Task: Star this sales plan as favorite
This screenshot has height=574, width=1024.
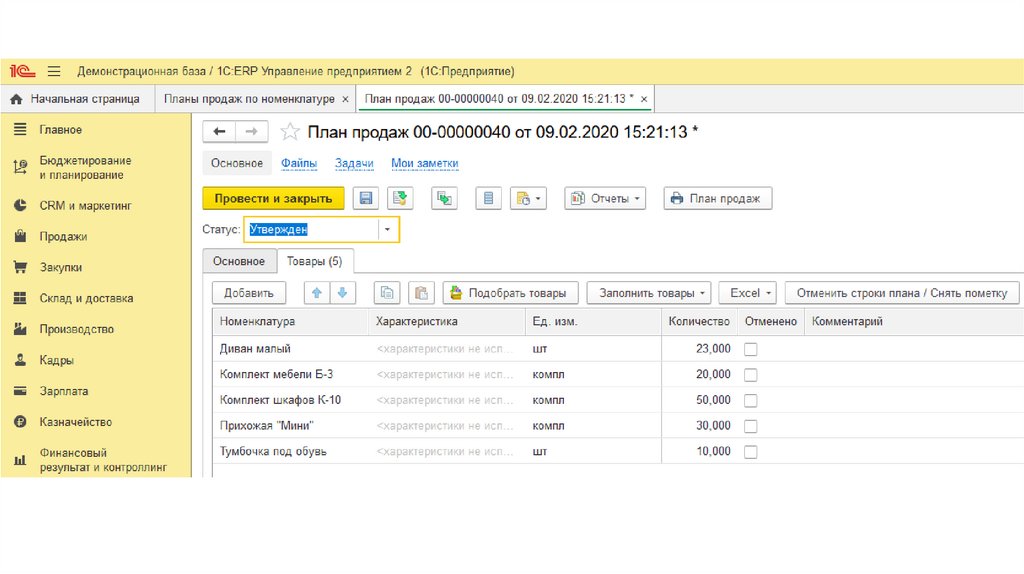Action: (290, 132)
